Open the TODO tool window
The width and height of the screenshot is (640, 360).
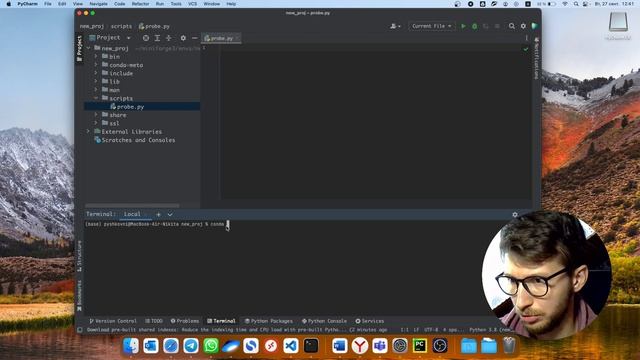[154, 321]
